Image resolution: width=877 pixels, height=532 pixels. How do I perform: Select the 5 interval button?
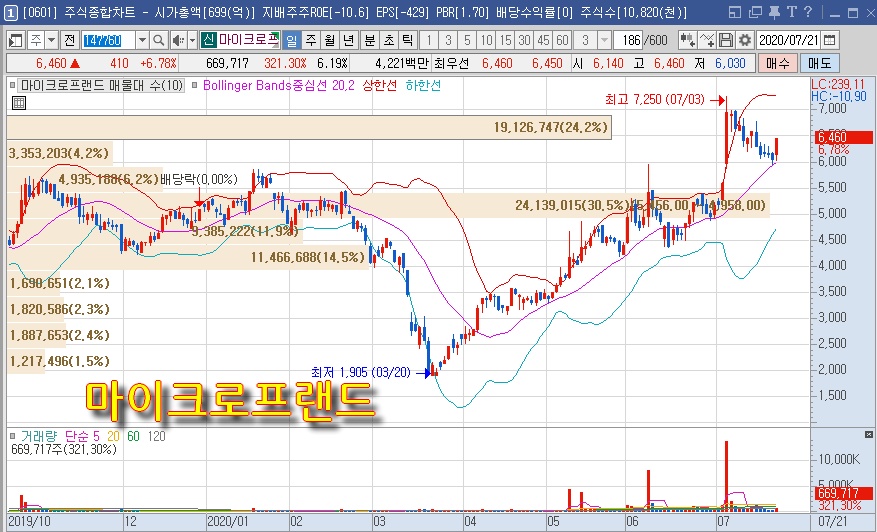click(467, 40)
